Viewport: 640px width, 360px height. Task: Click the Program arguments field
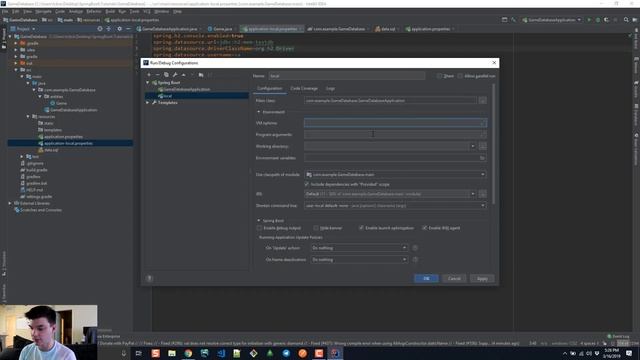(395, 135)
